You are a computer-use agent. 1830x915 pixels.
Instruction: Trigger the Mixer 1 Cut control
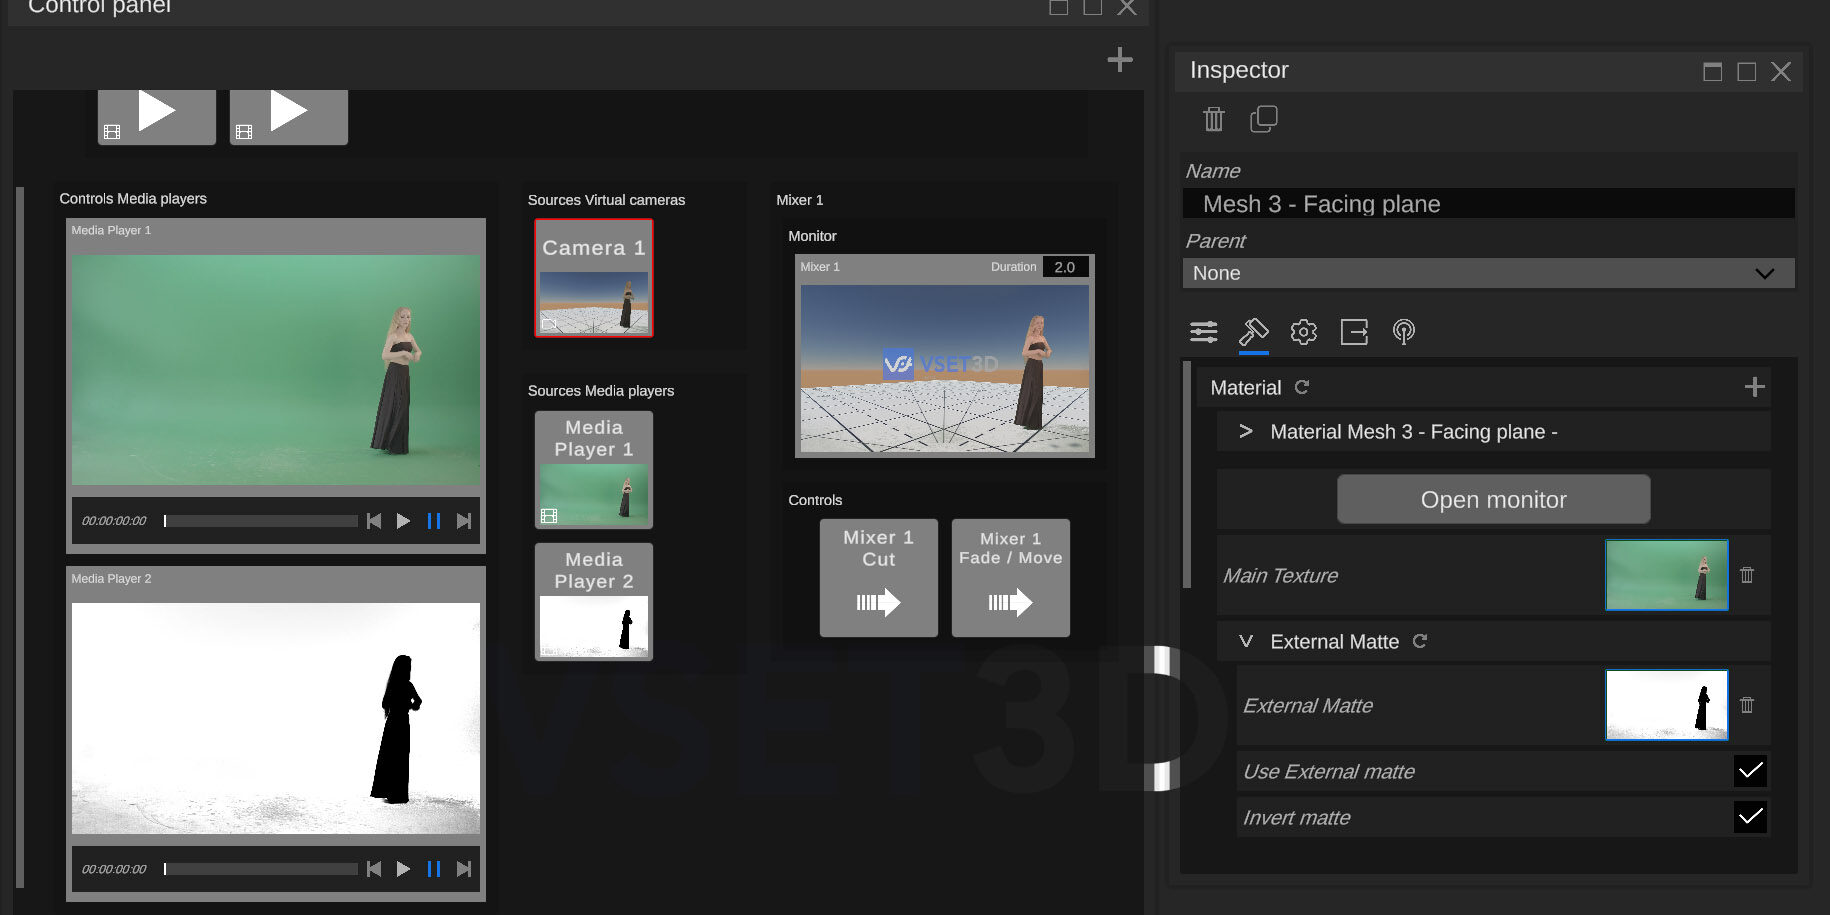[877, 578]
